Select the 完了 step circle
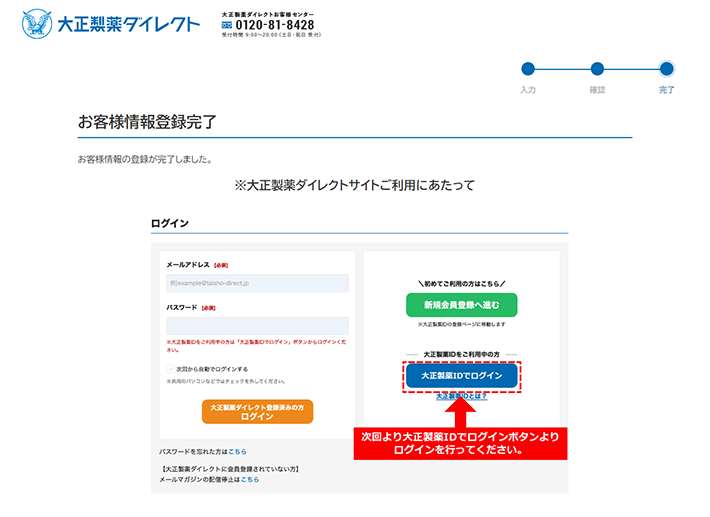The width and height of the screenshot is (710, 517). tap(667, 69)
